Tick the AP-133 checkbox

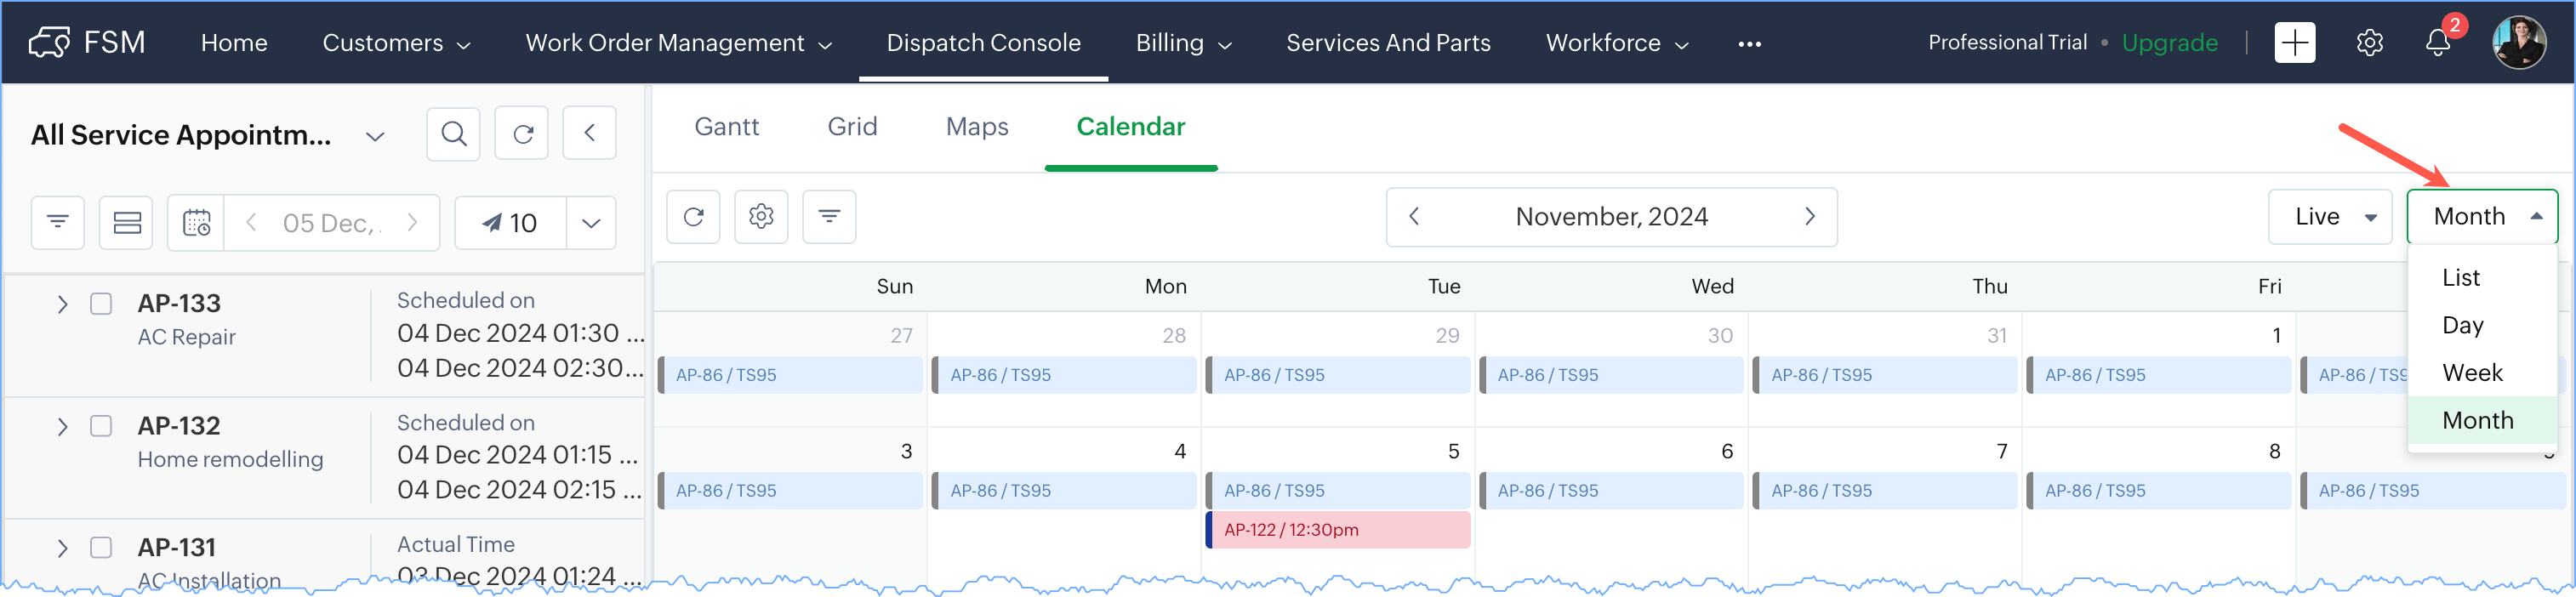101,304
